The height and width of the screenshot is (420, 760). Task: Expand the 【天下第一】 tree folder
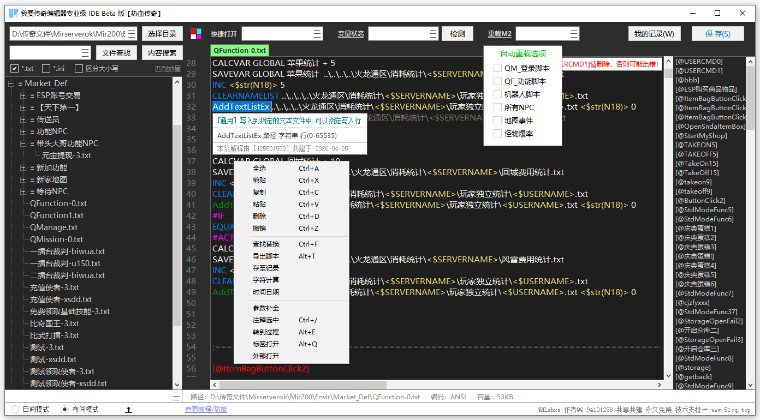point(22,108)
